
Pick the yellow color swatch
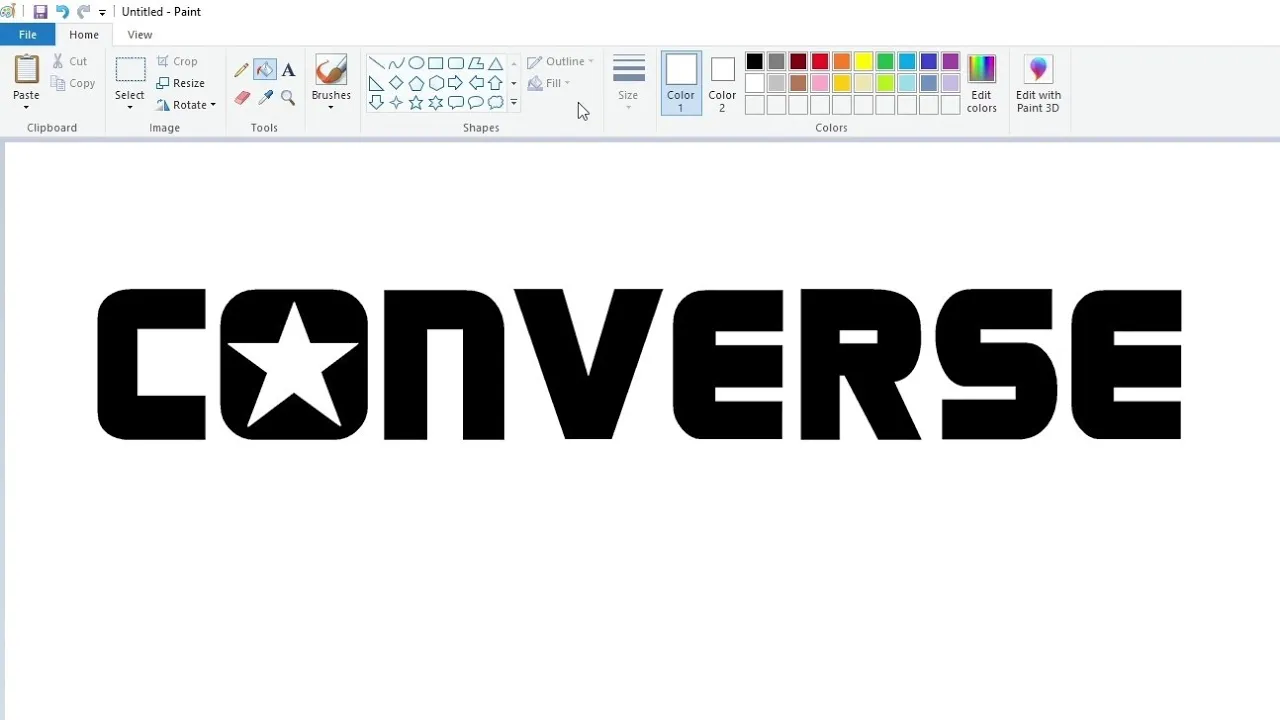pyautogui.click(x=864, y=62)
